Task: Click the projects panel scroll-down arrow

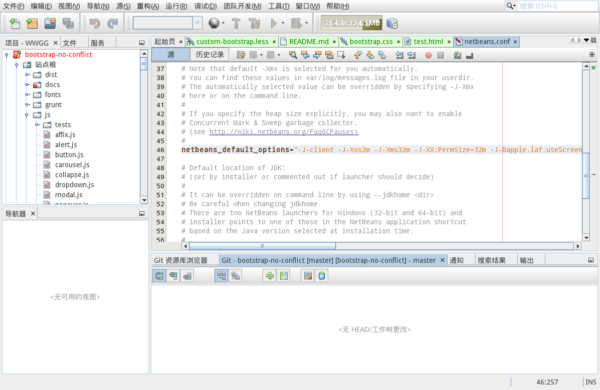Action: coord(144,200)
